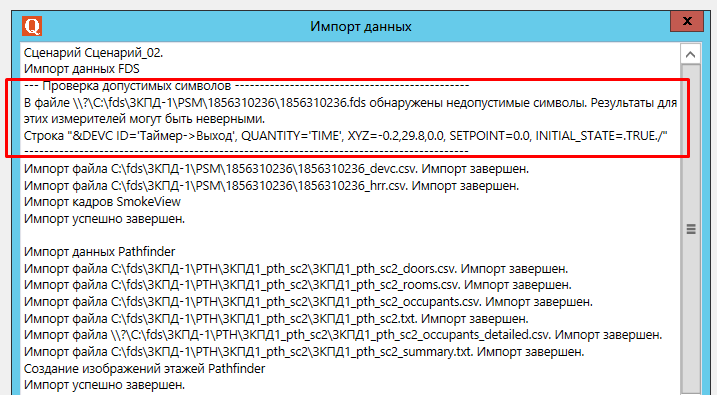
Task: Click the line 'Импорт данных FDS'
Action: (x=82, y=69)
